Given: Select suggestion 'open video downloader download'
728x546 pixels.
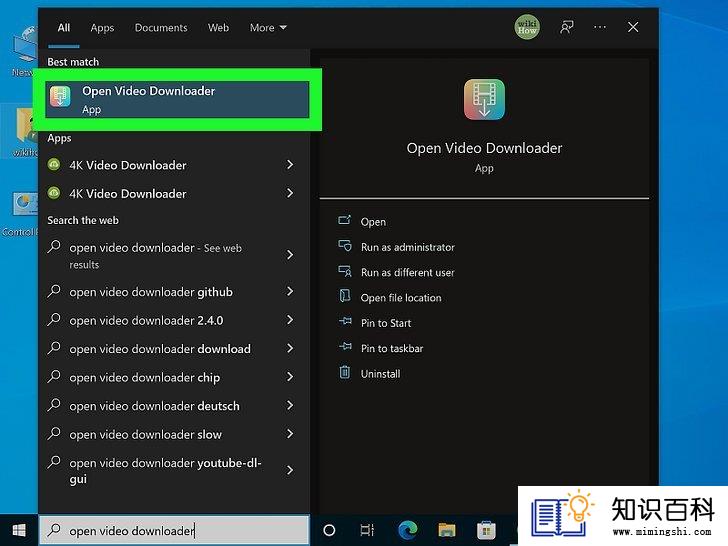Looking at the screenshot, I should [174, 349].
